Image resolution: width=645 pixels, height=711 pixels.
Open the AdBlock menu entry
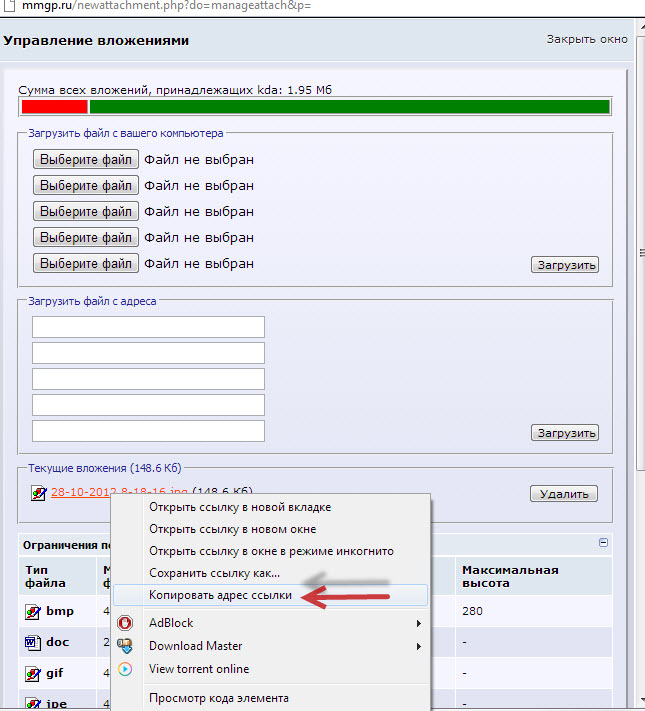click(x=271, y=623)
